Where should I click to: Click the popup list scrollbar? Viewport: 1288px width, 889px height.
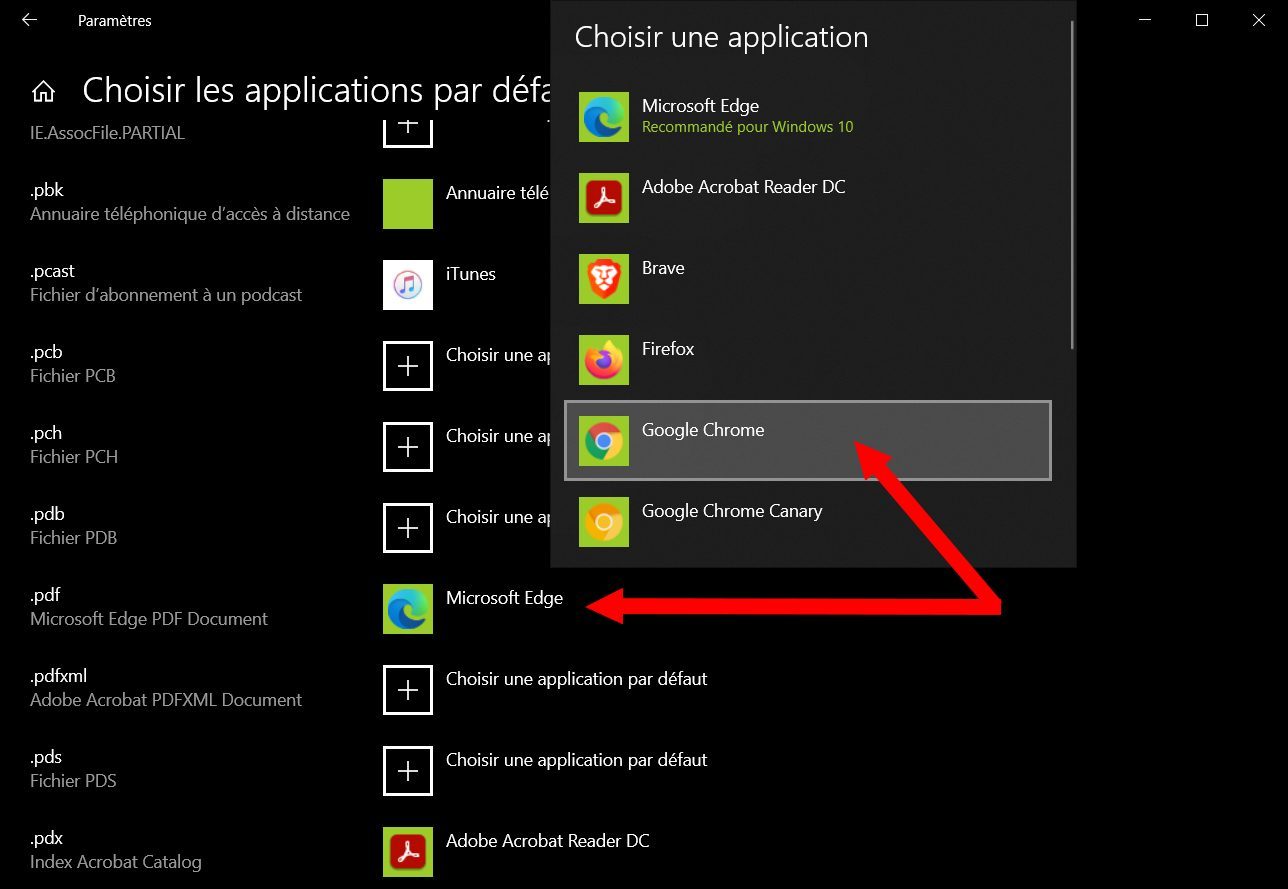[x=1072, y=185]
